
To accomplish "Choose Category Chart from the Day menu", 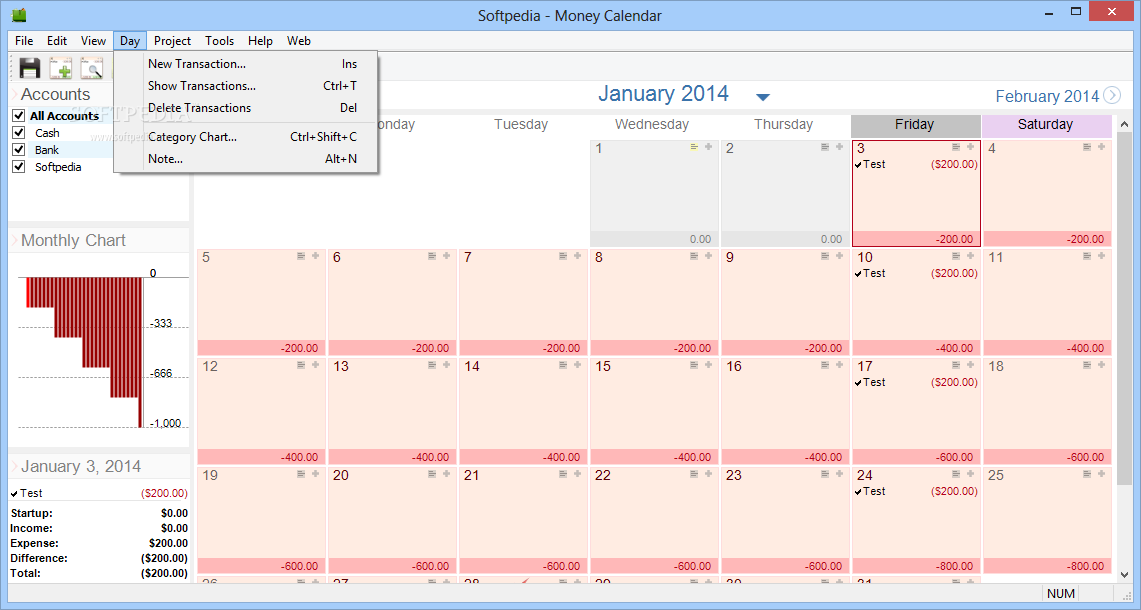I will [246, 137].
